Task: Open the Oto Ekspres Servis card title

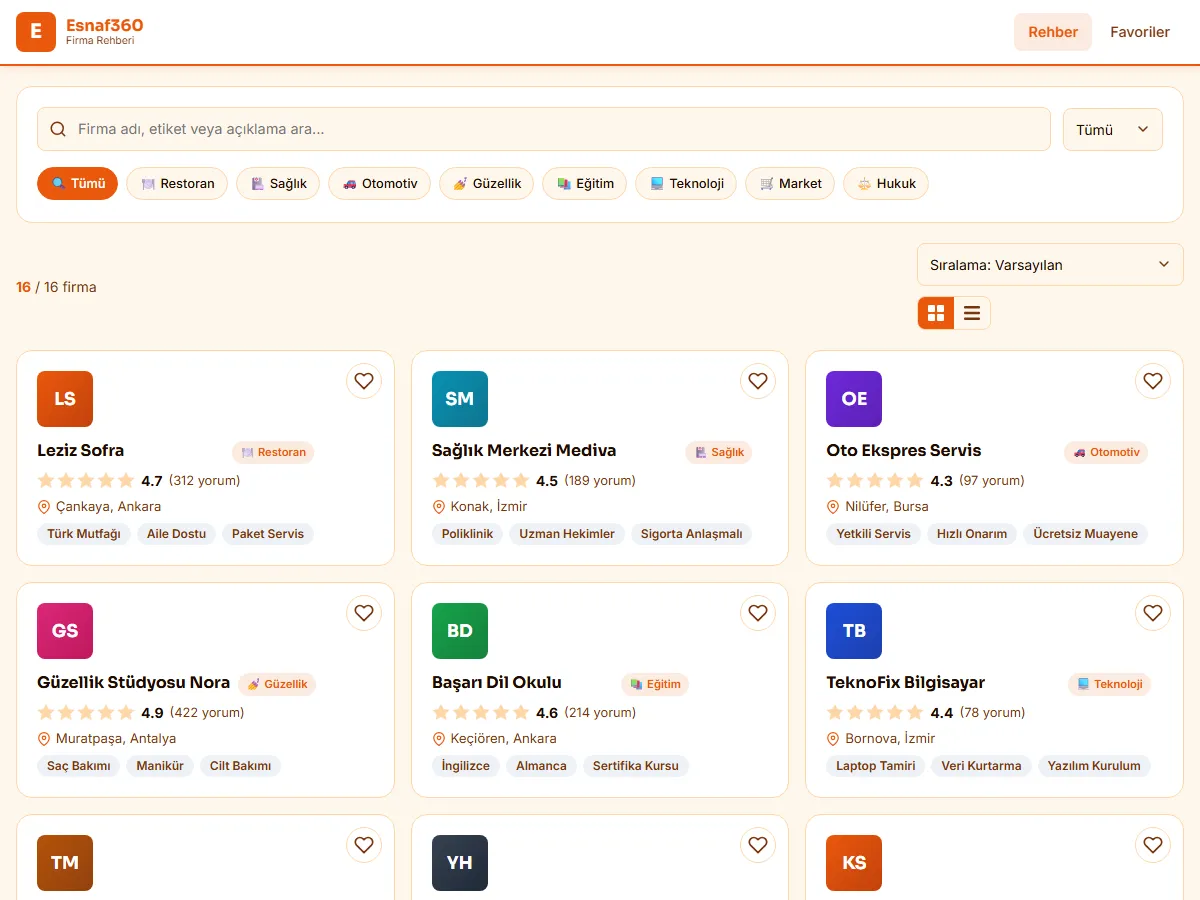Action: click(904, 450)
